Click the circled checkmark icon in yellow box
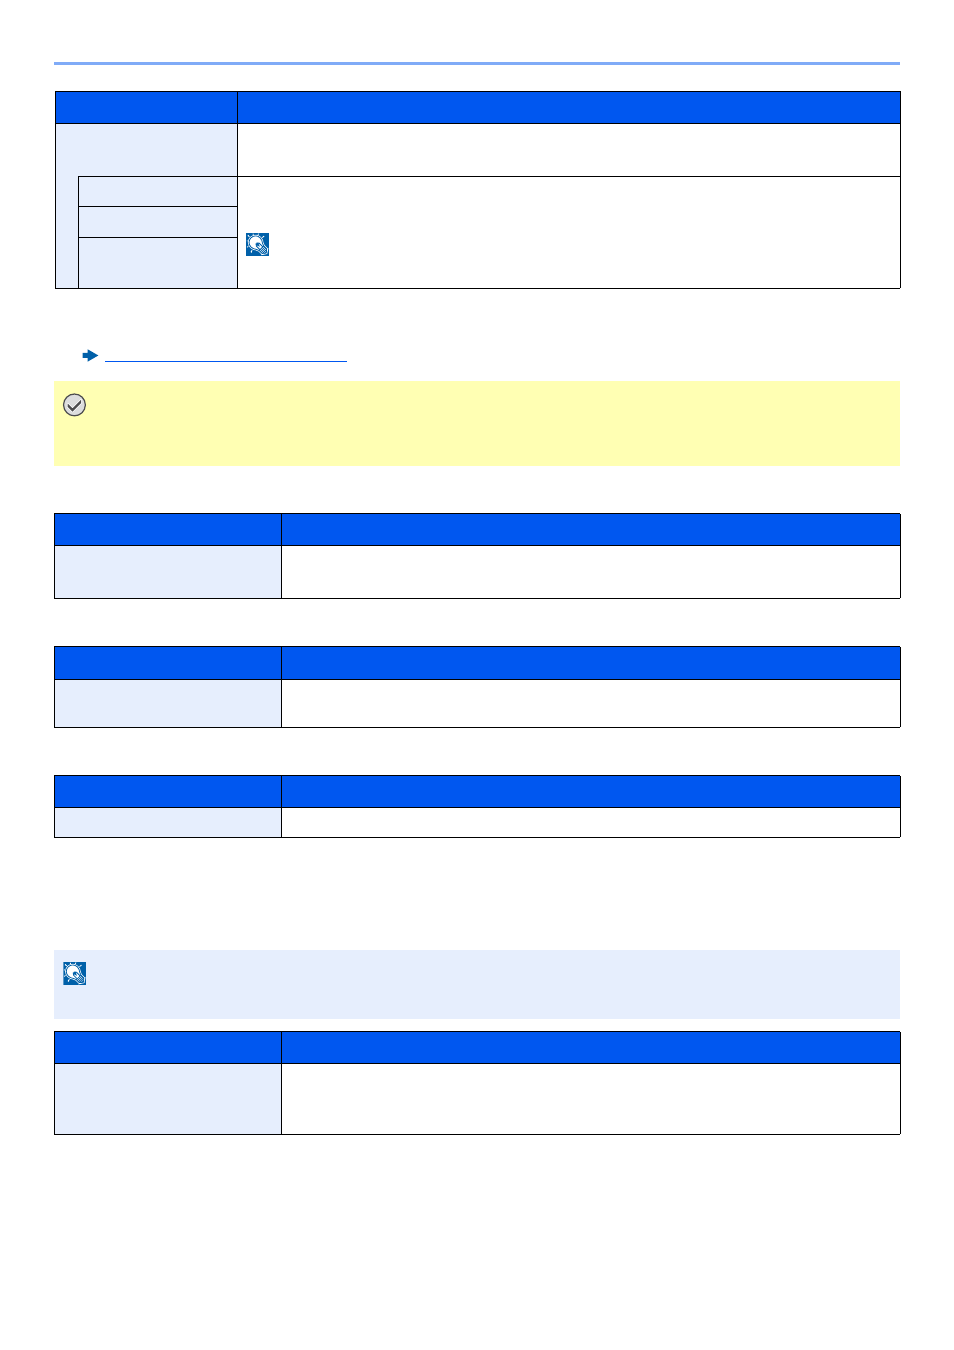954x1350 pixels. click(74, 405)
